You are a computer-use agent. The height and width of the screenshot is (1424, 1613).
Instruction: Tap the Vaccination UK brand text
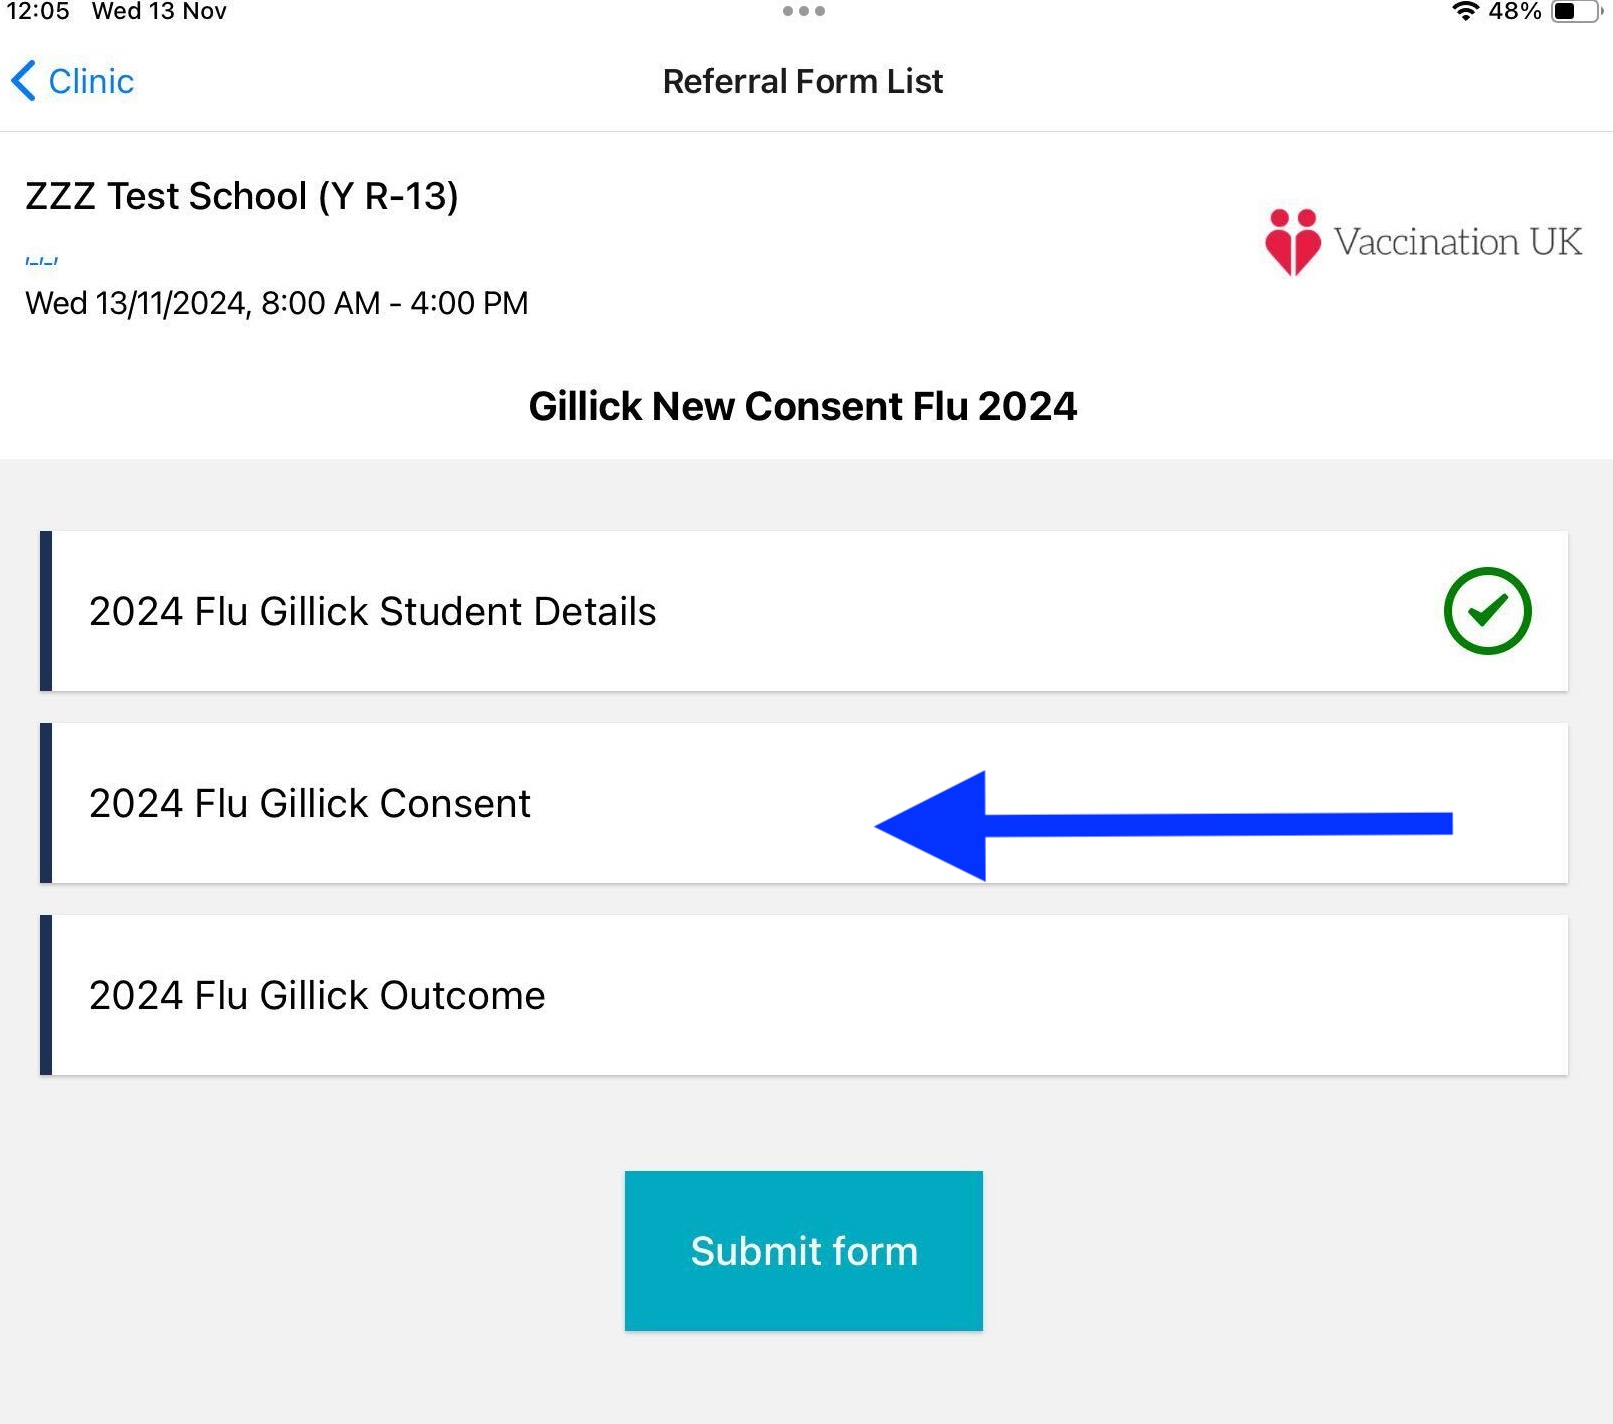click(1457, 242)
